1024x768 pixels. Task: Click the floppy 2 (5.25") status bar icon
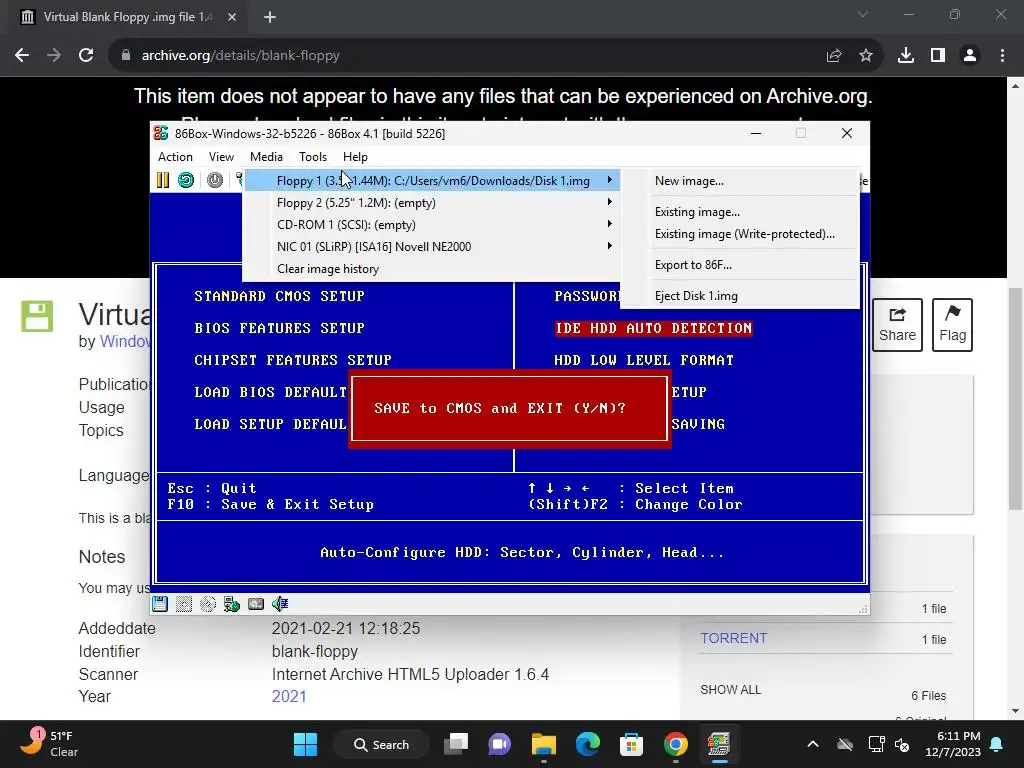pyautogui.click(x=184, y=604)
